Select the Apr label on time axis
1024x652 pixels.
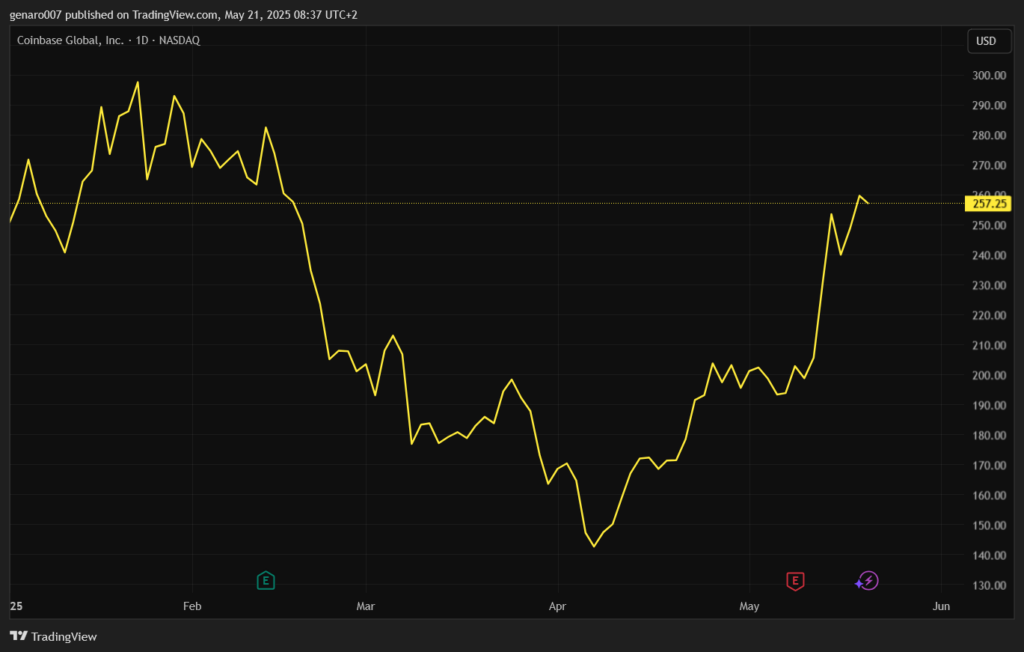point(556,606)
